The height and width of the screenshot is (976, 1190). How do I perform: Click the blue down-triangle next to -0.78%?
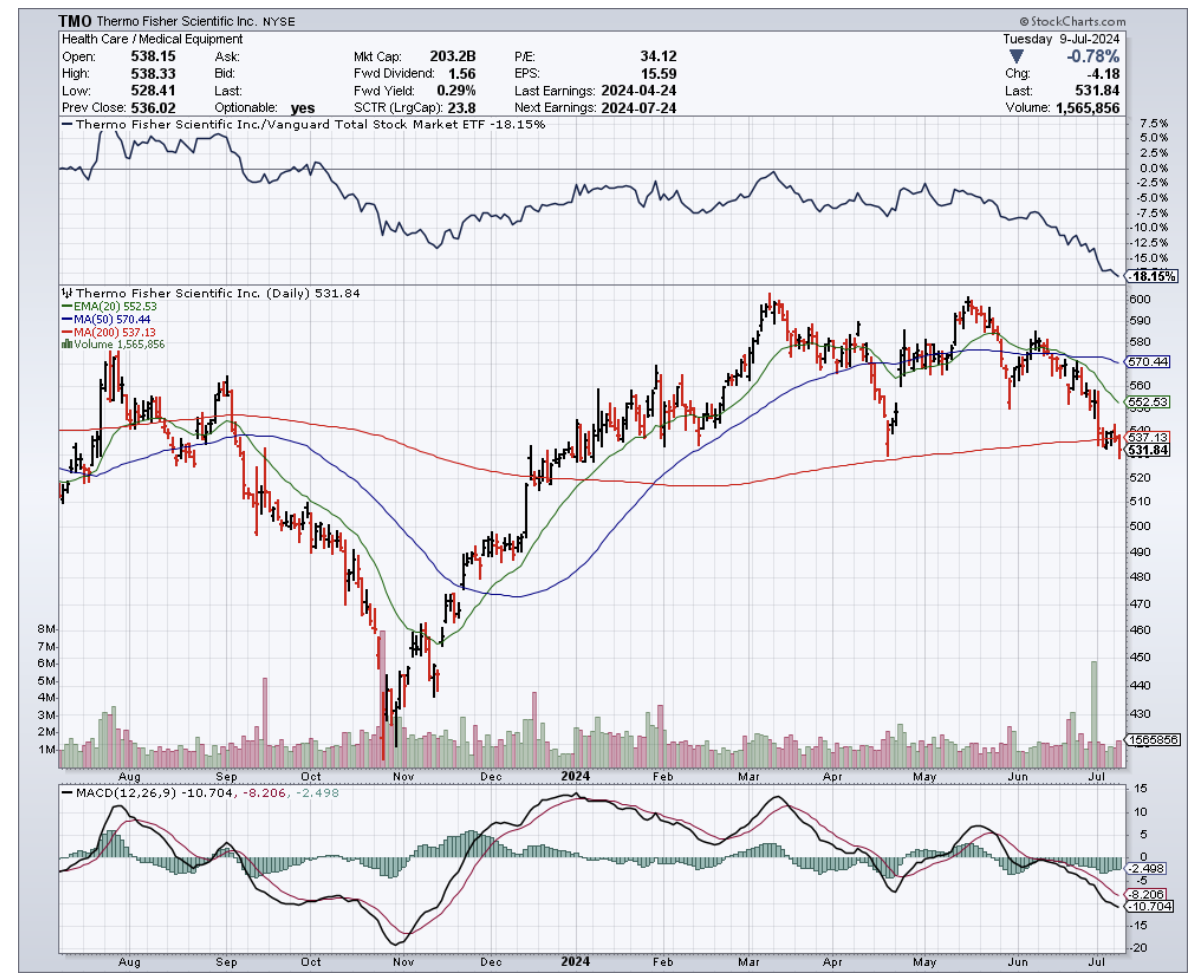(1017, 56)
